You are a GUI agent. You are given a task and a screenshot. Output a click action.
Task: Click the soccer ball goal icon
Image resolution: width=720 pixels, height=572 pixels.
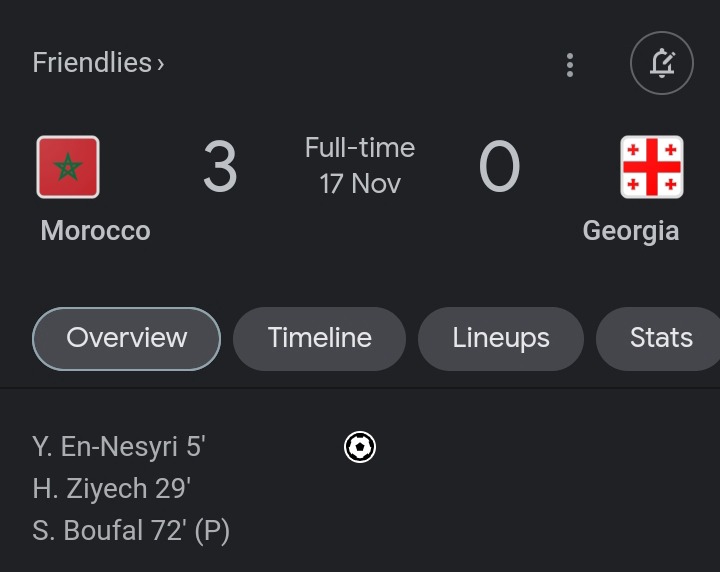click(360, 447)
